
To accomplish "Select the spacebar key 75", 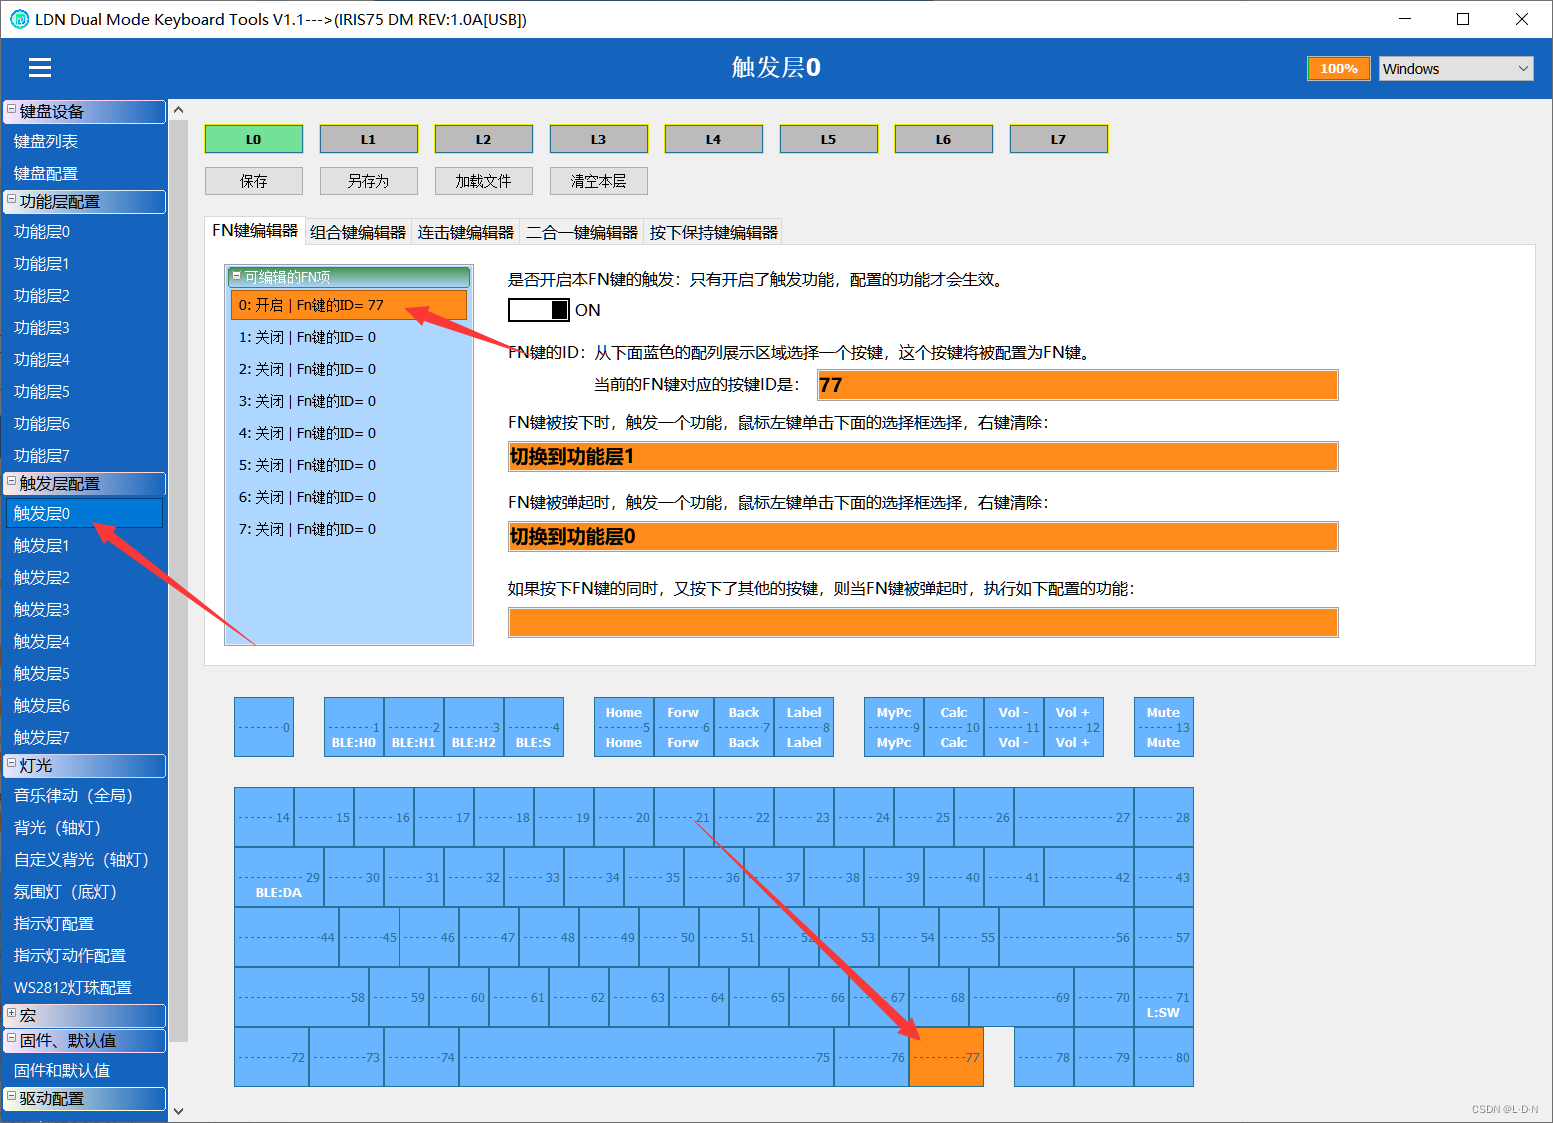I will (x=646, y=1057).
